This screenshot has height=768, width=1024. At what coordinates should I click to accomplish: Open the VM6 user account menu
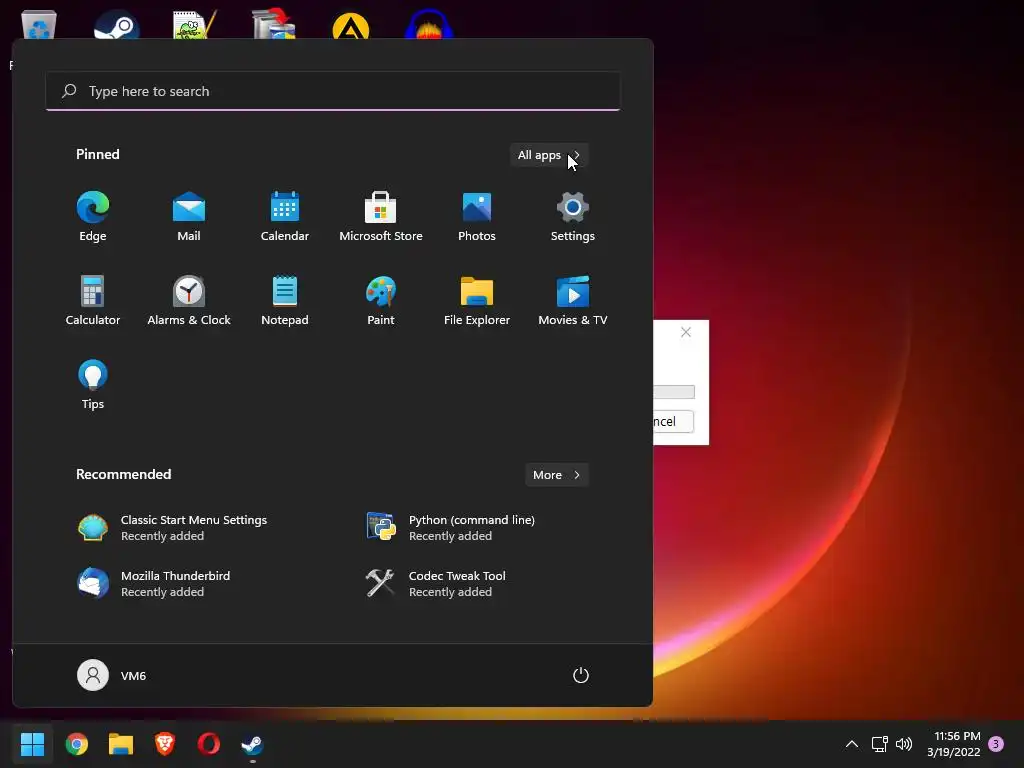click(x=112, y=675)
